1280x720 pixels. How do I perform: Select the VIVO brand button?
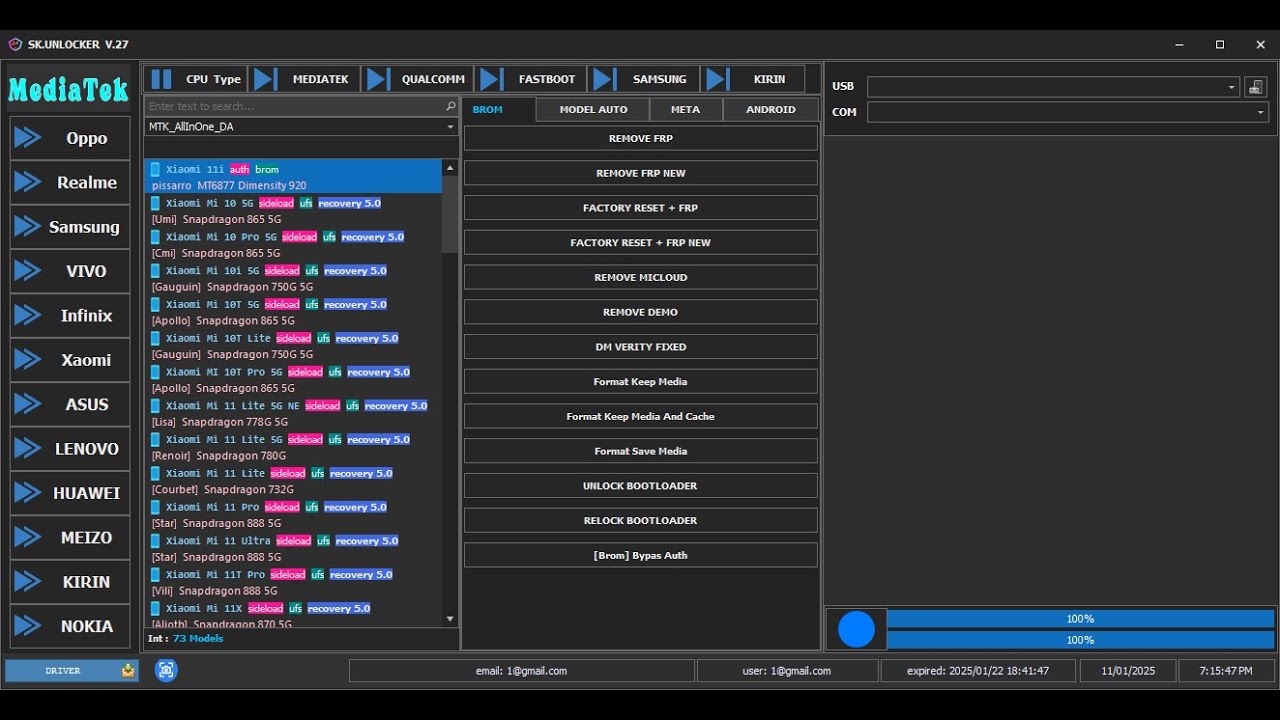[x=70, y=271]
